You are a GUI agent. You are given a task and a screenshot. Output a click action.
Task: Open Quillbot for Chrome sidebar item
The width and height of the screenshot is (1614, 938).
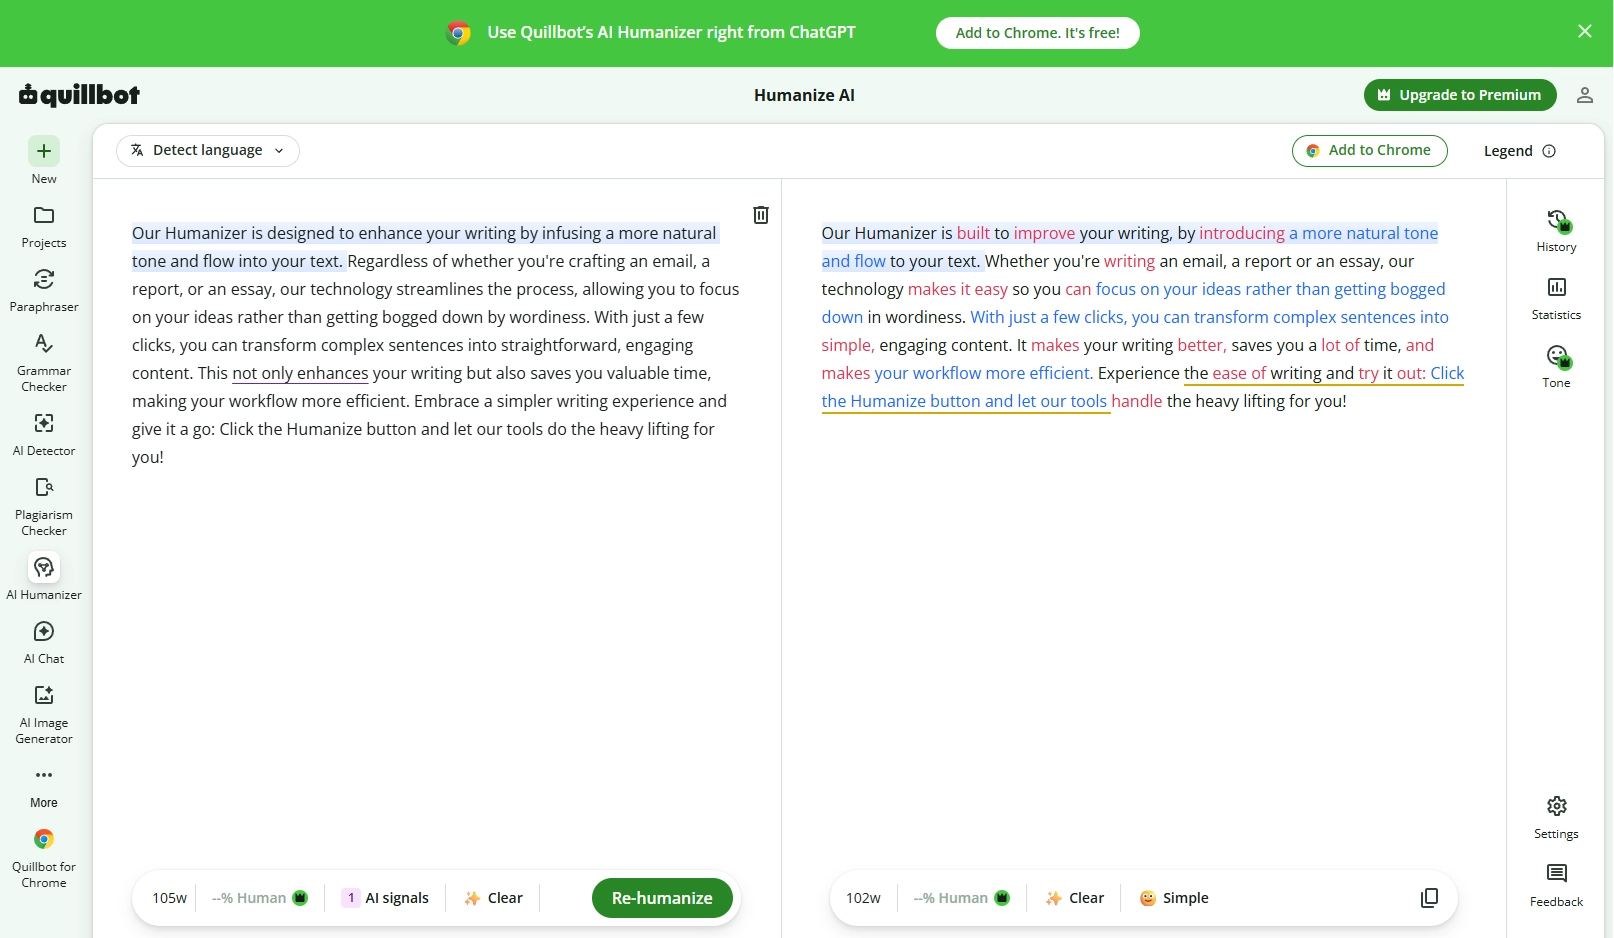pyautogui.click(x=44, y=859)
